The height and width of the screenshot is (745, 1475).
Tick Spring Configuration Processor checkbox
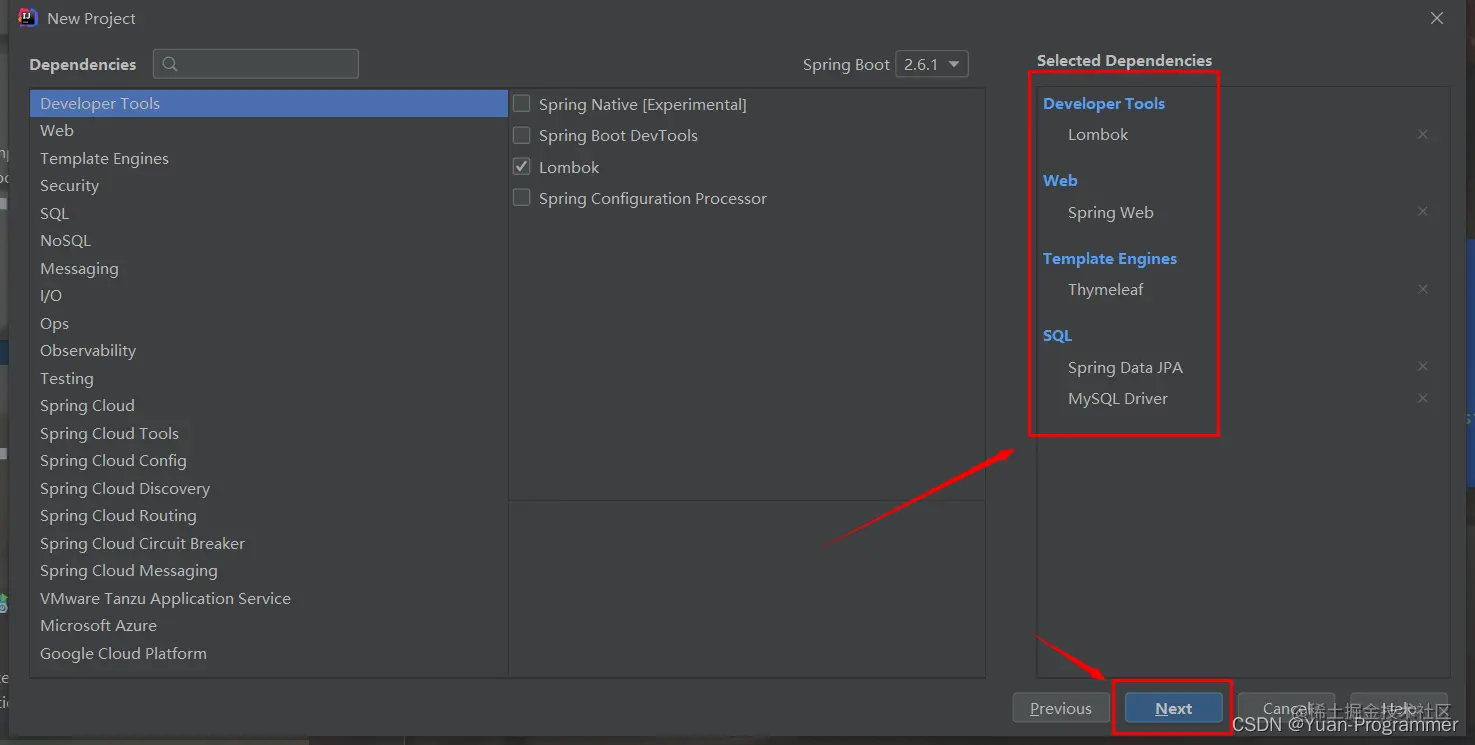click(x=522, y=198)
